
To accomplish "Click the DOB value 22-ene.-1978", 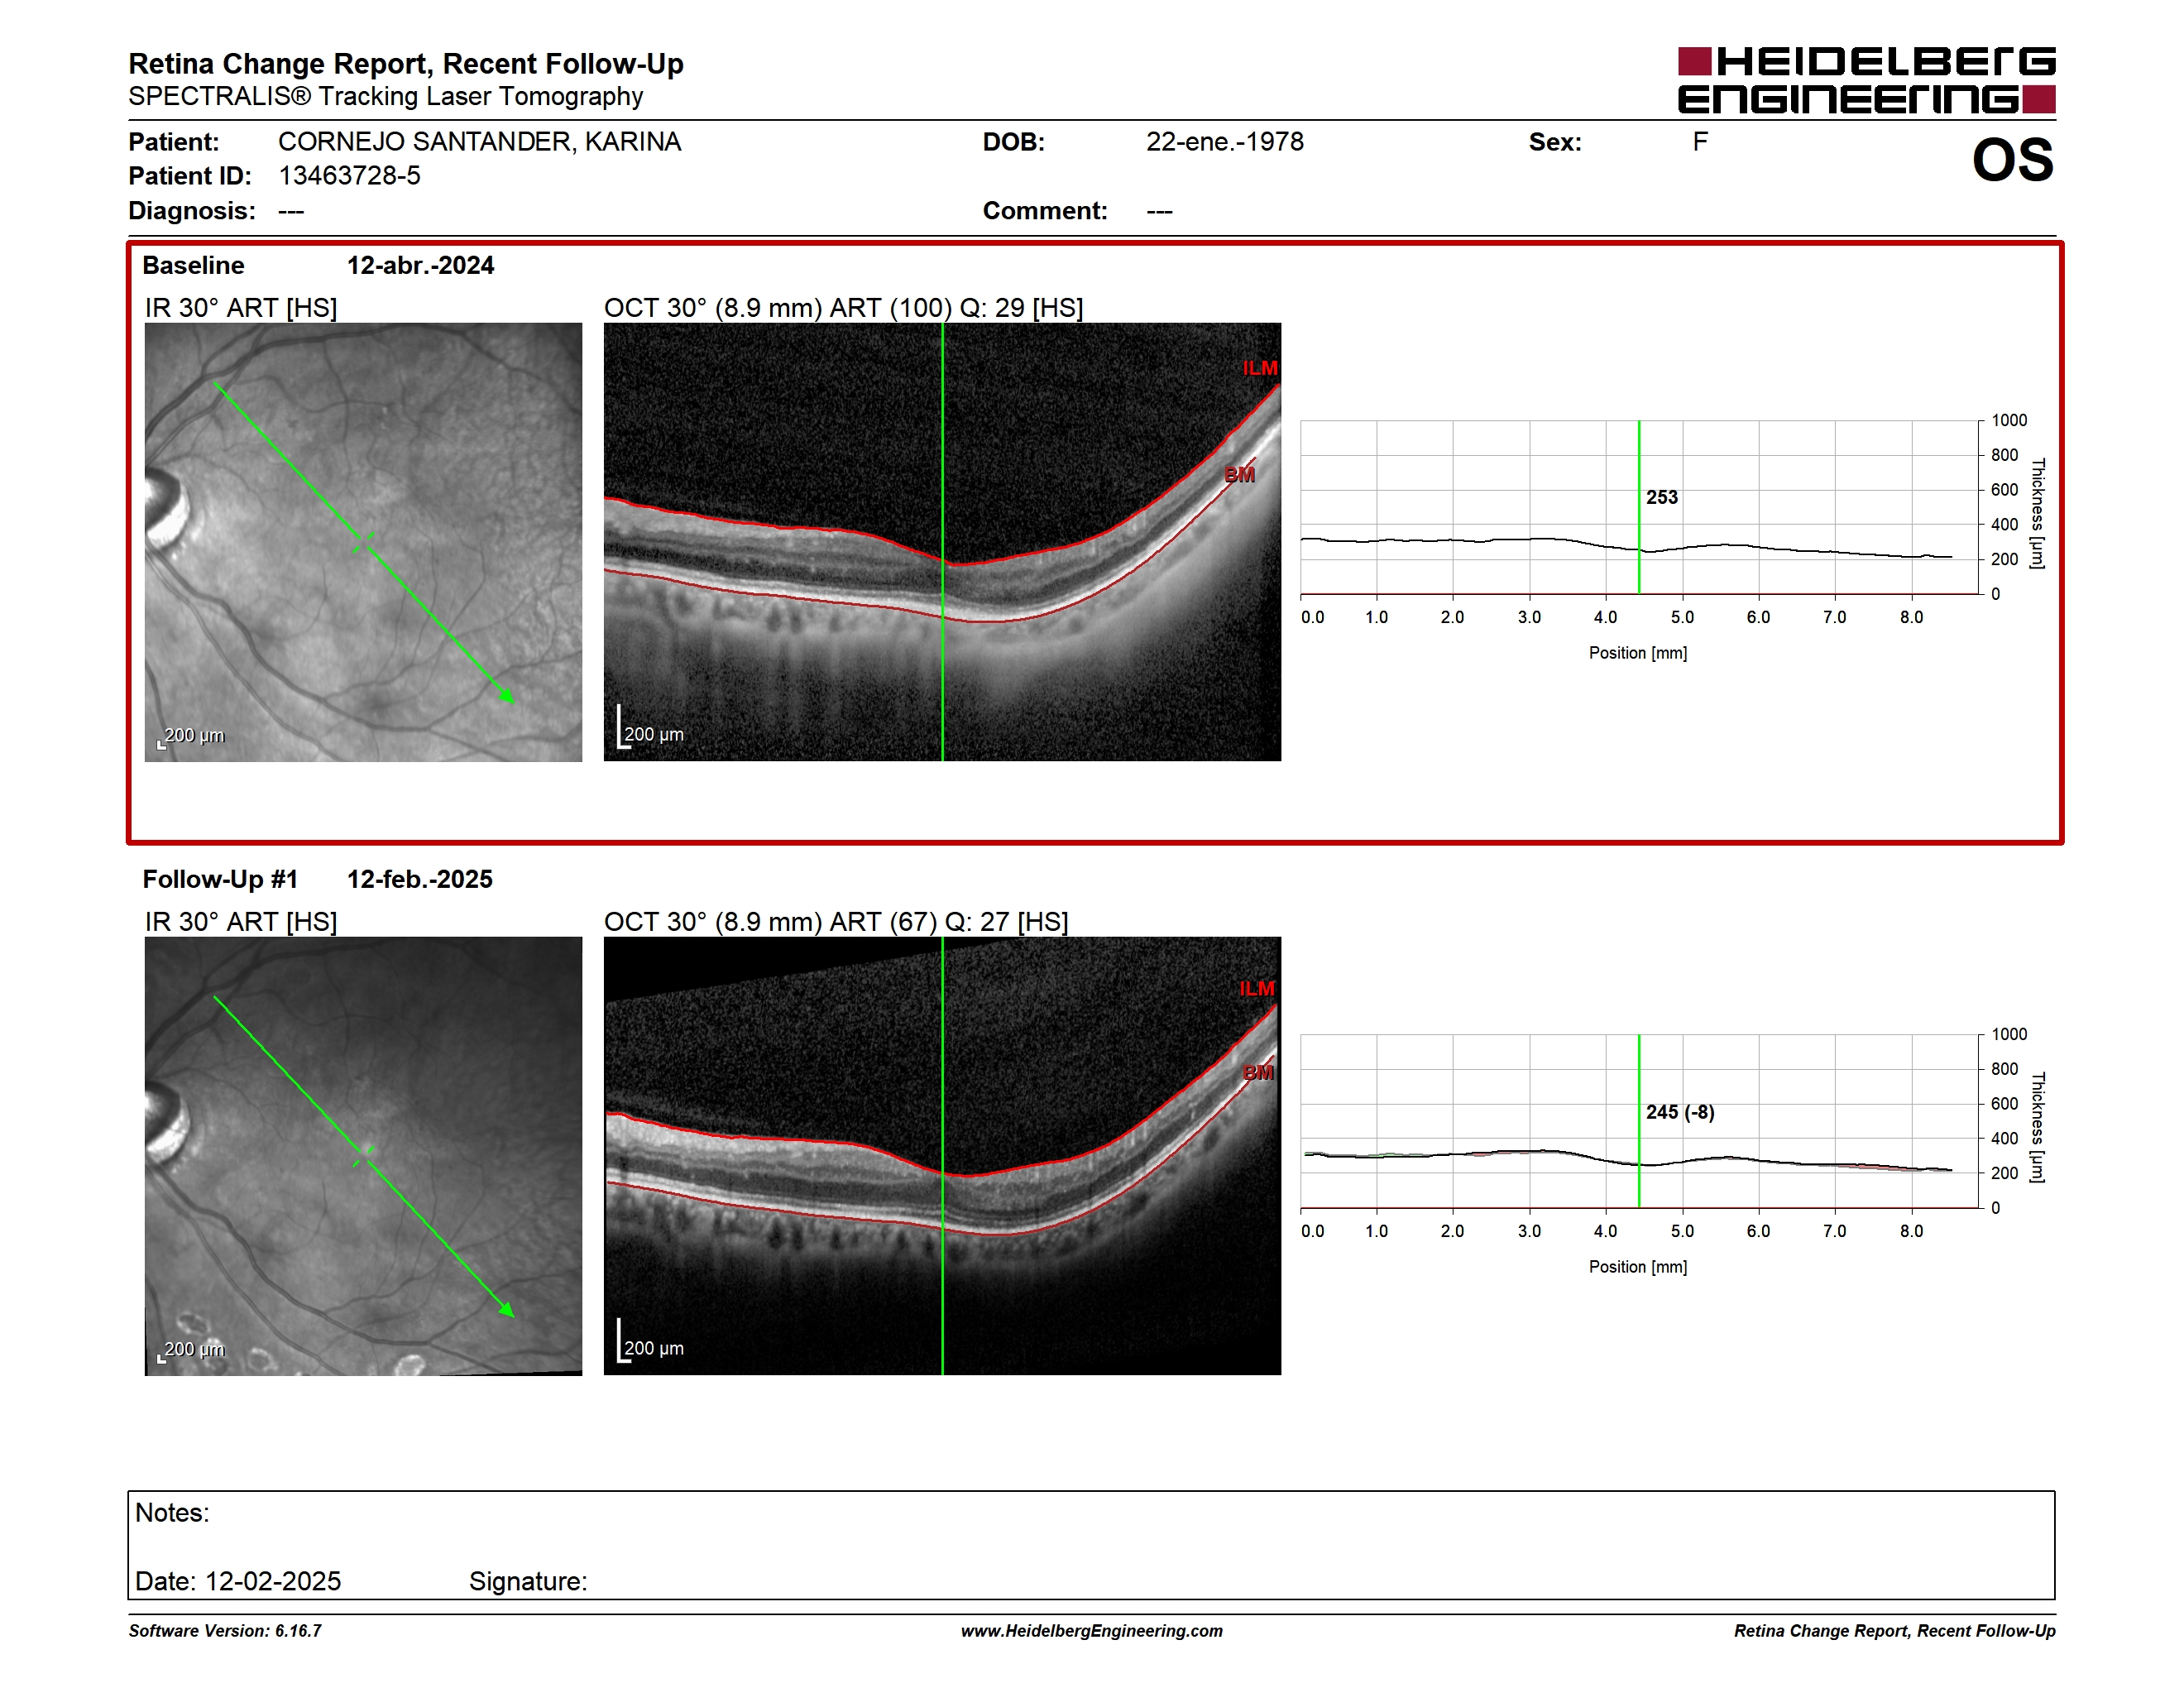I will click(1225, 142).
